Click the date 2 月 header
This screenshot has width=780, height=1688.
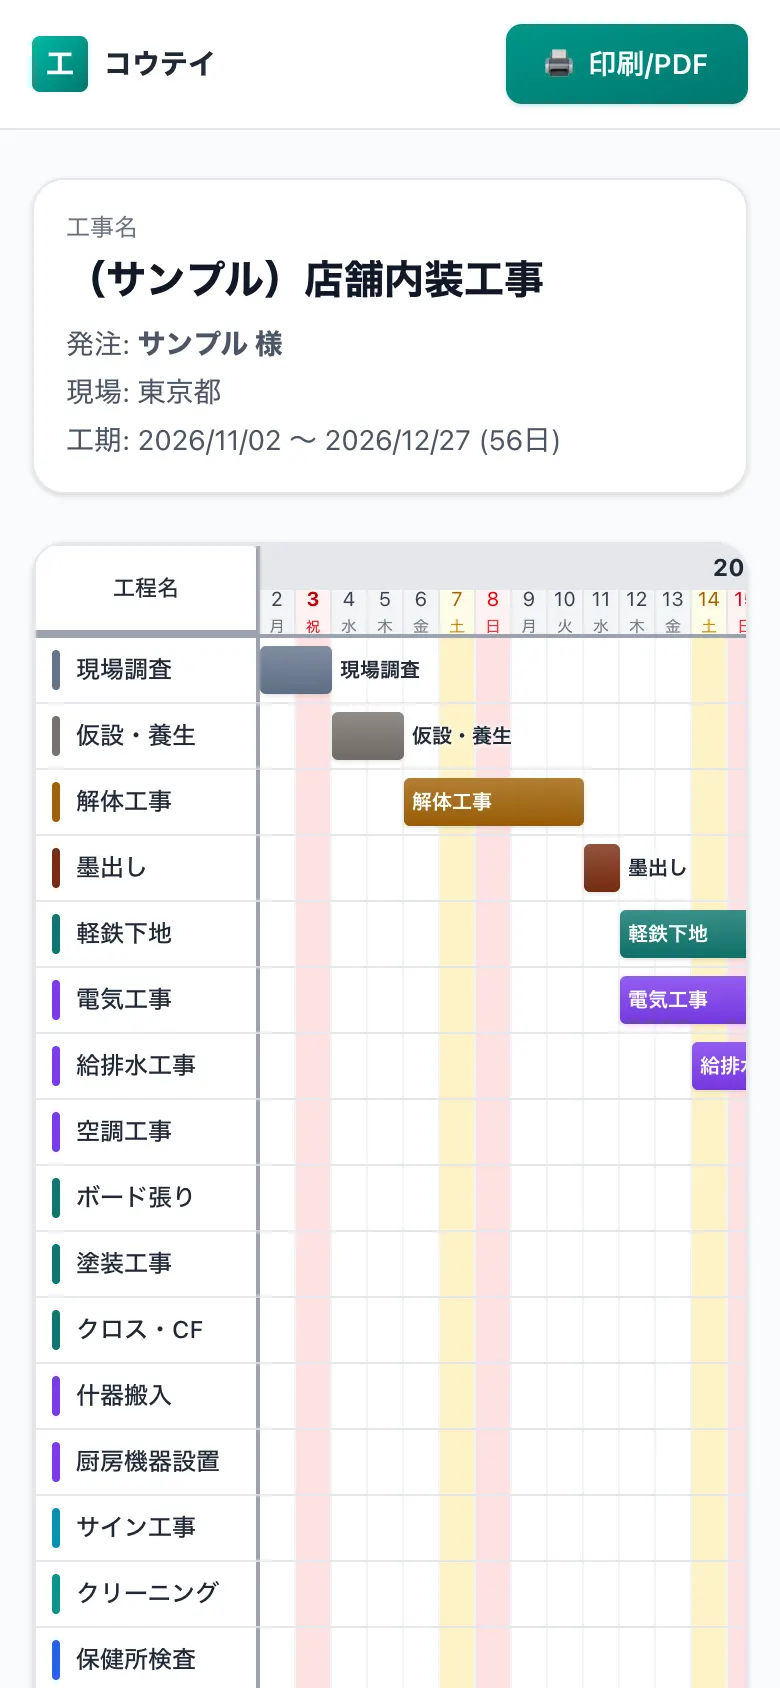point(277,611)
